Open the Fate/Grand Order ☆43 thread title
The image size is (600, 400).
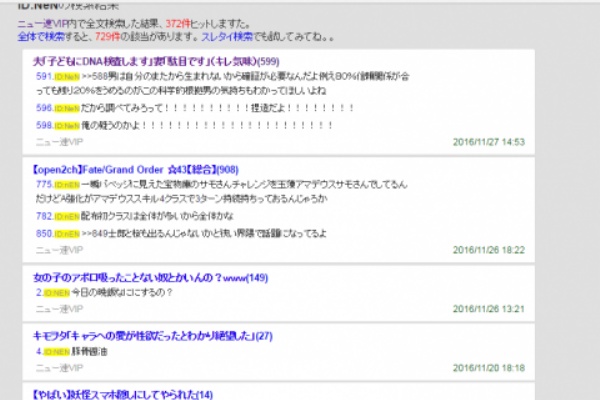pyautogui.click(x=135, y=170)
